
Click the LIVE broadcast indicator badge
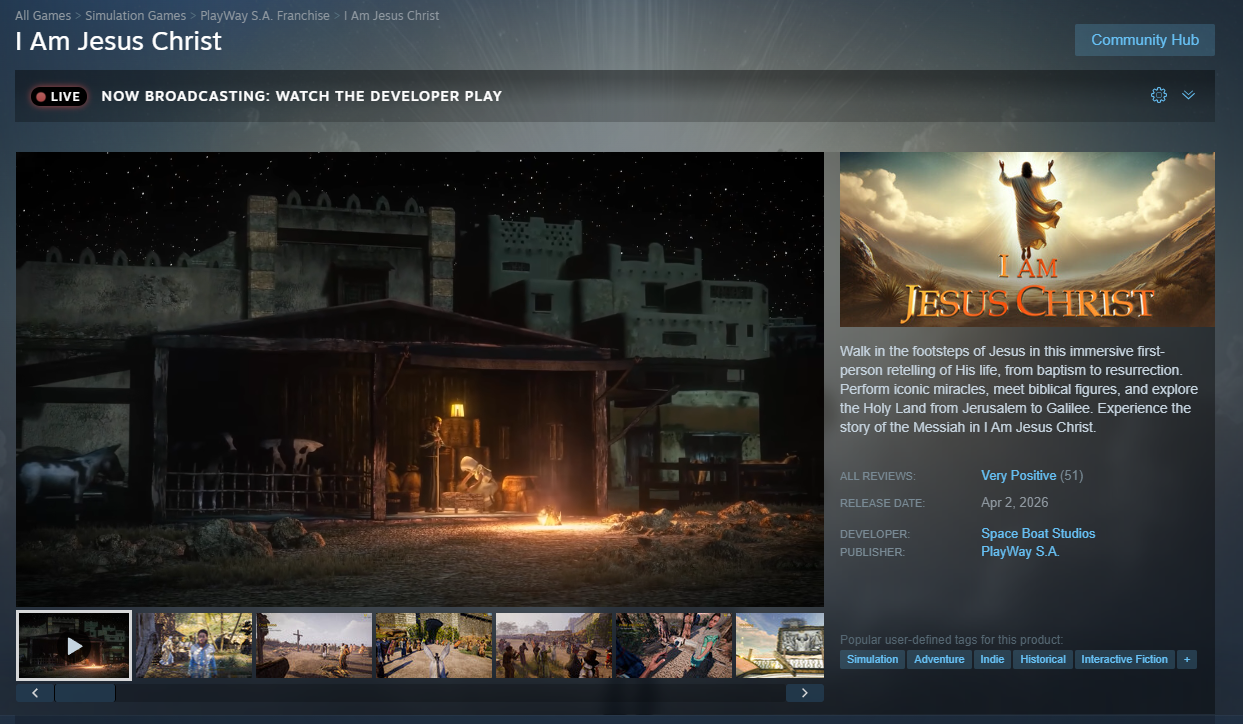59,97
